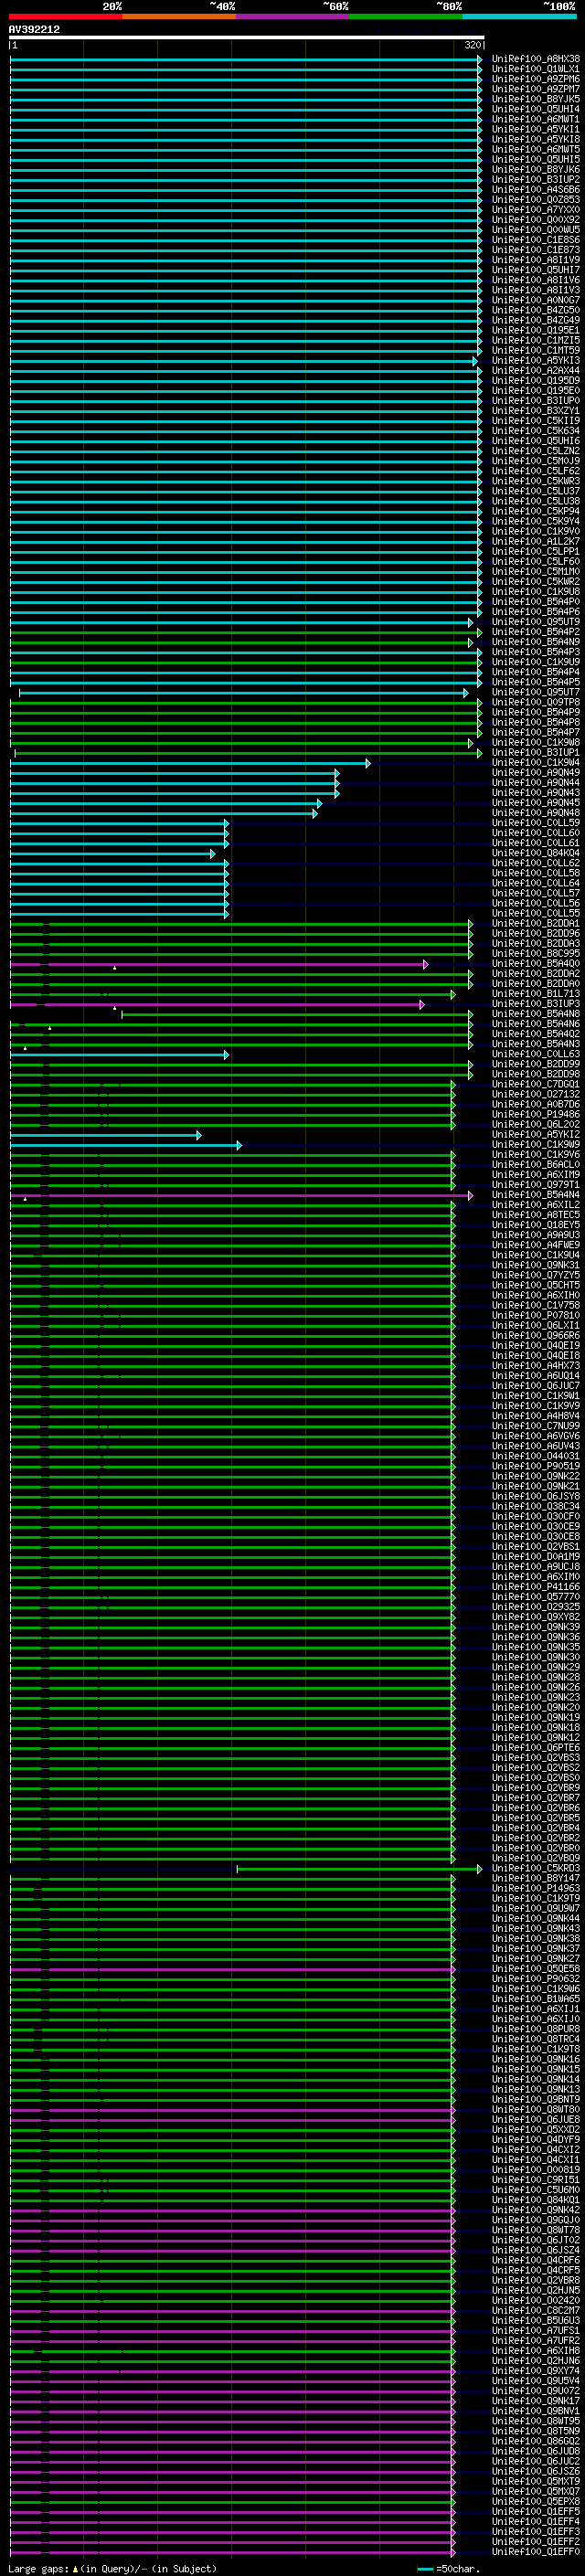The width and height of the screenshot is (585, 2576).
Task: Click the UniRef100_C0LL59 label
Action: (x=535, y=823)
